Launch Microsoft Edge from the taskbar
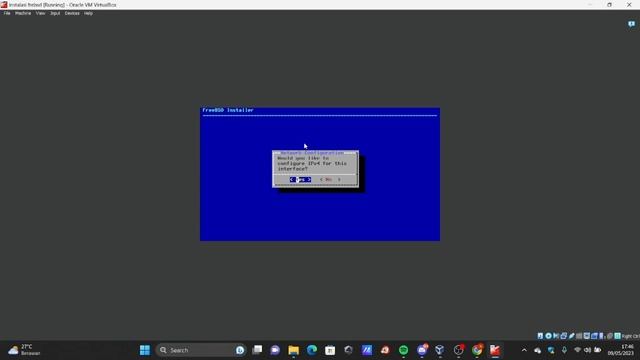The height and width of the screenshot is (360, 640). coord(312,350)
